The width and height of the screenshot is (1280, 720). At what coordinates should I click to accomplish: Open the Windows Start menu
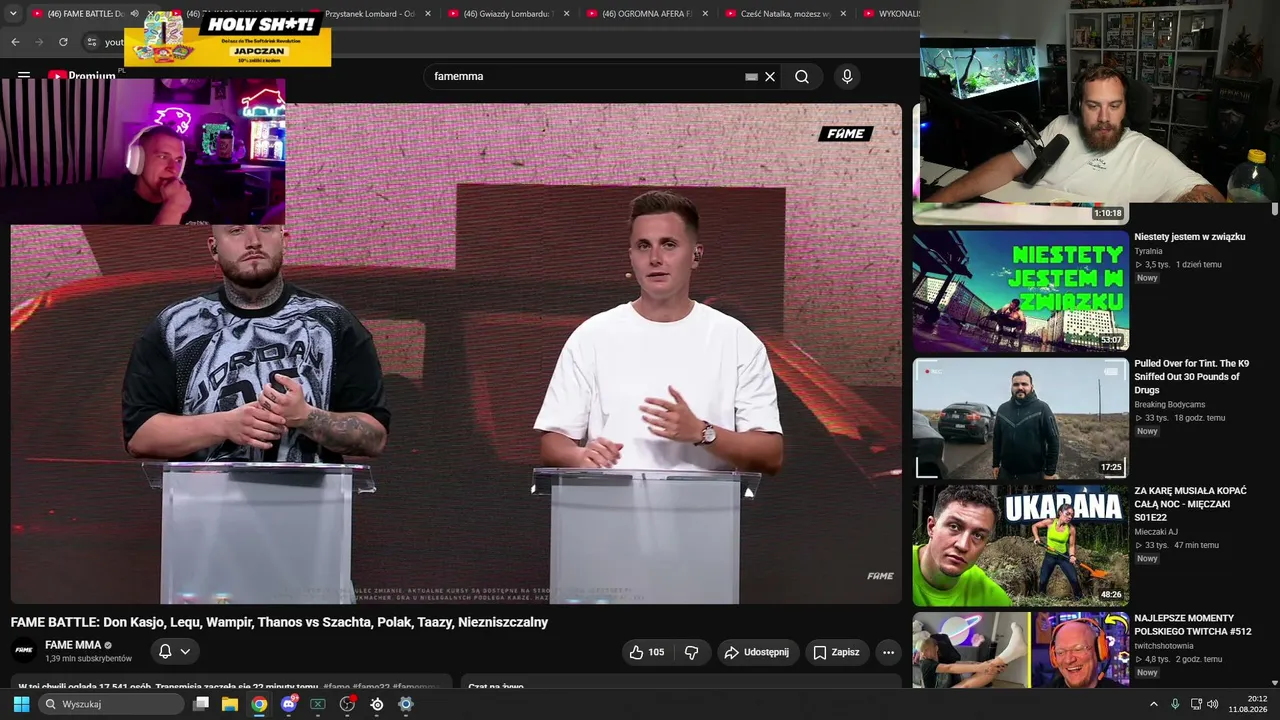pyautogui.click(x=21, y=704)
